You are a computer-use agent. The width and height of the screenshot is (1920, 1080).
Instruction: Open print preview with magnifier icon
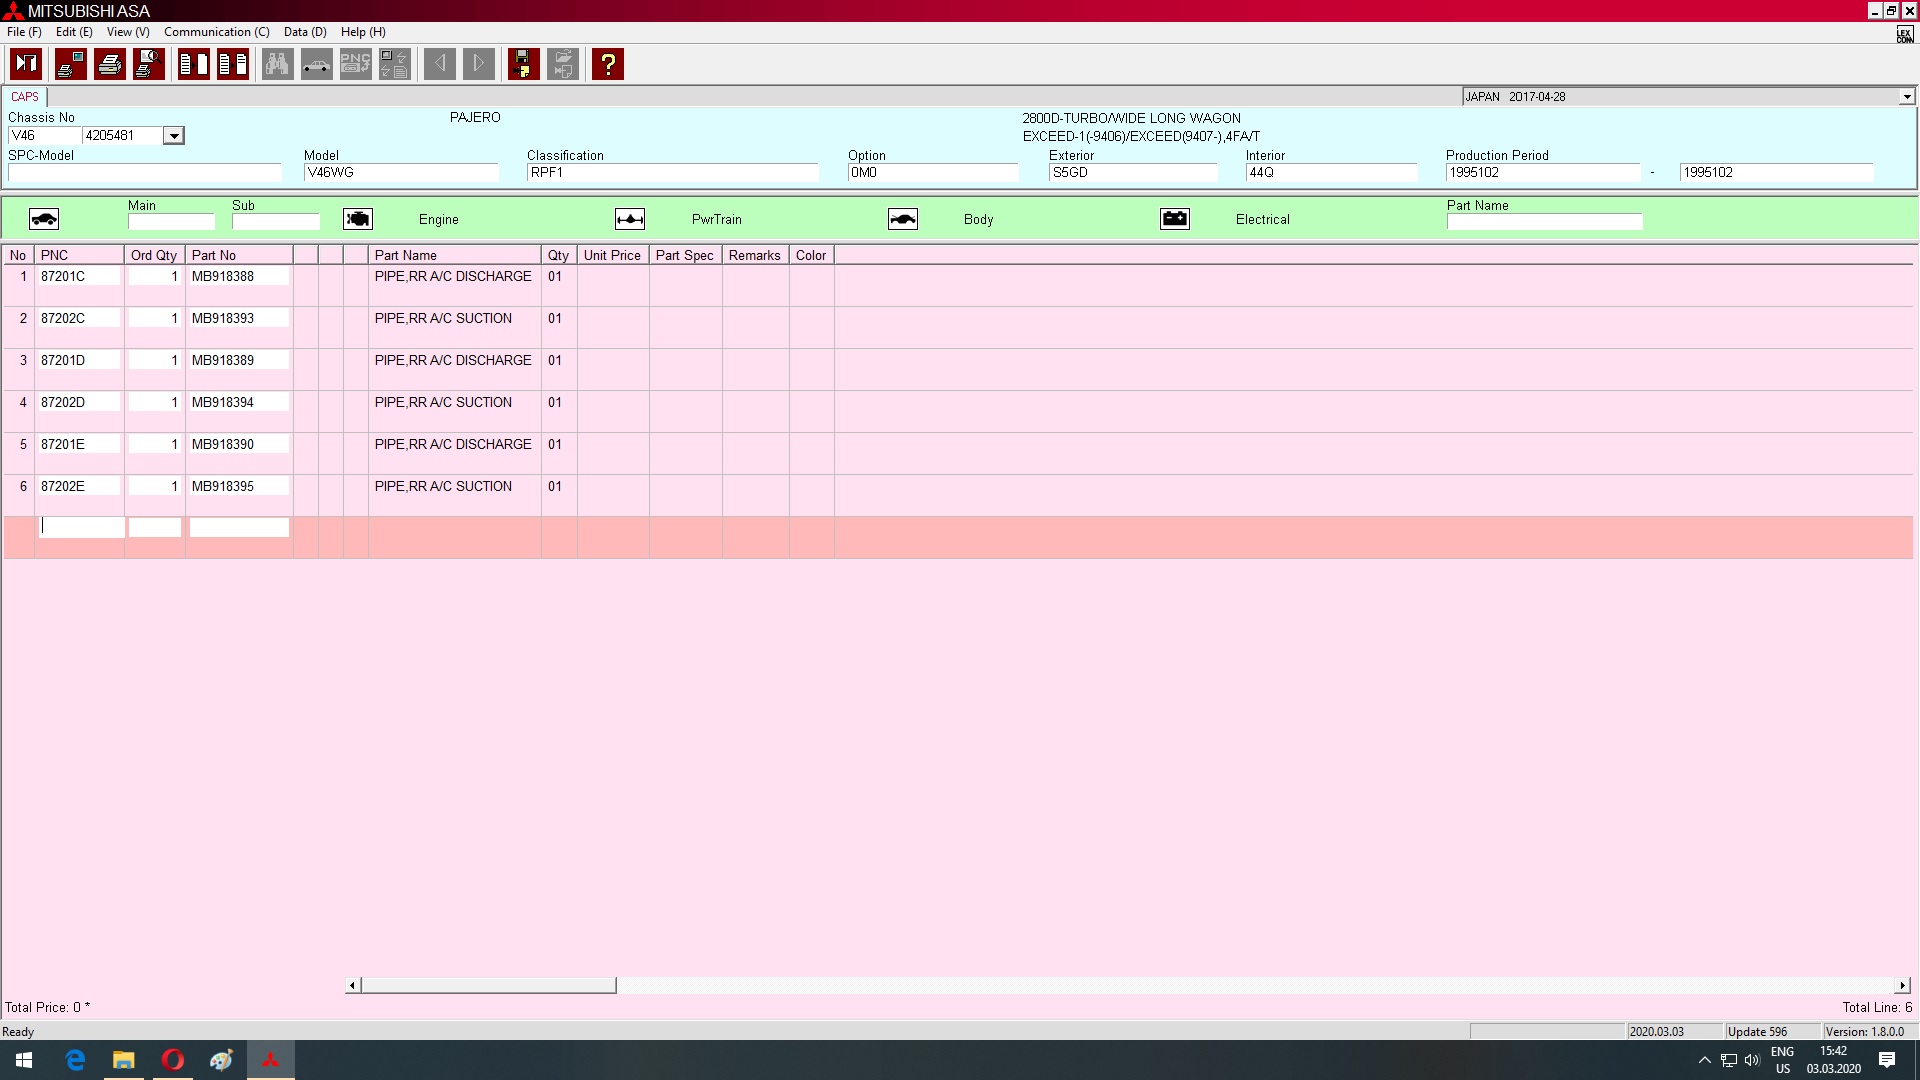(x=149, y=64)
